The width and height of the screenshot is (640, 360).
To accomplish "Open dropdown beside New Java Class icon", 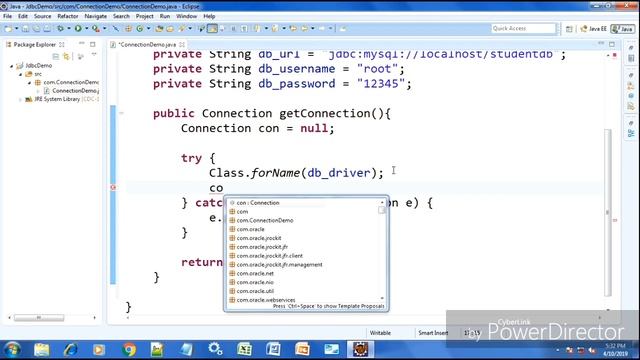I will pyautogui.click(x=148, y=29).
